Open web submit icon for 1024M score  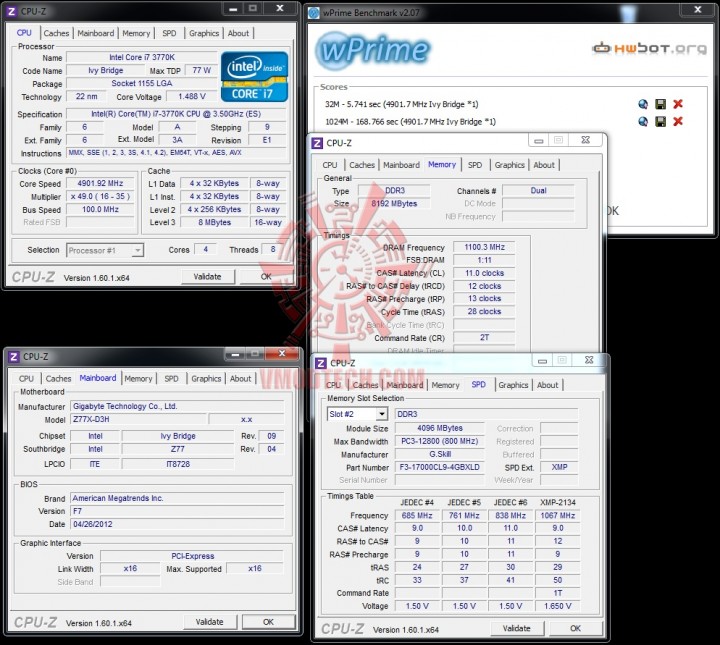(643, 121)
